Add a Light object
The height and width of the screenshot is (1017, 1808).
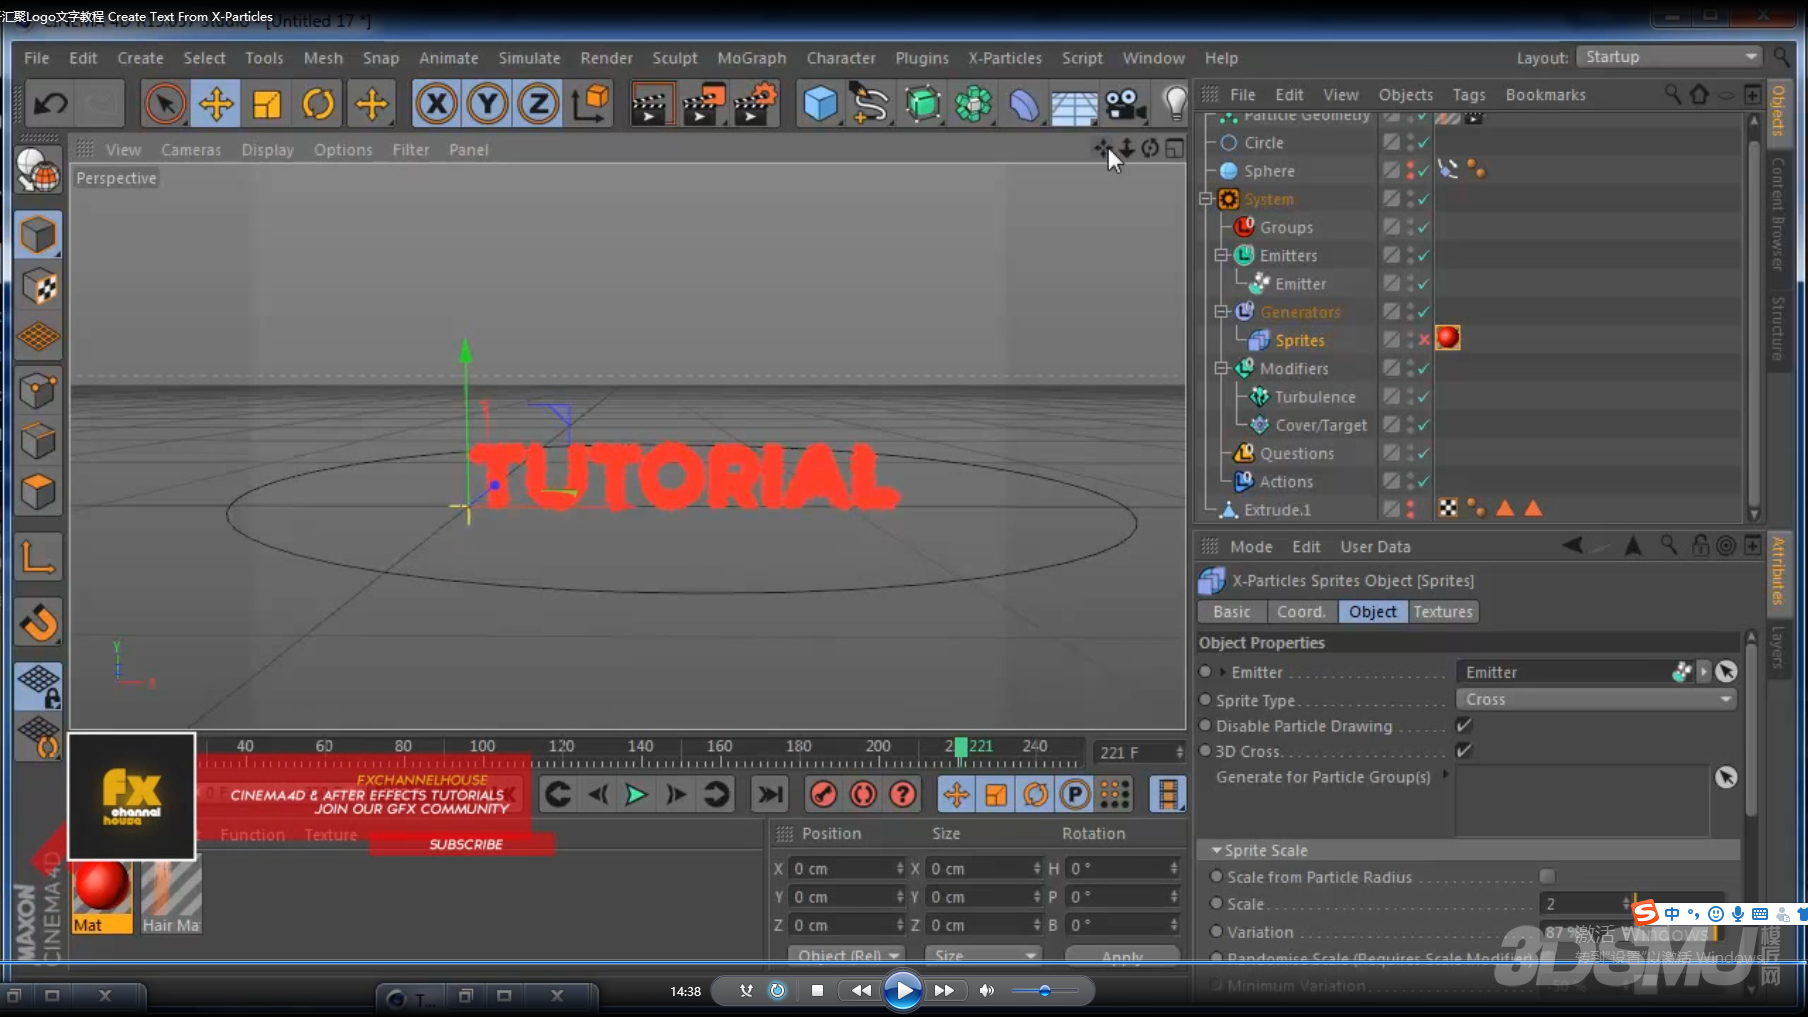[1175, 104]
